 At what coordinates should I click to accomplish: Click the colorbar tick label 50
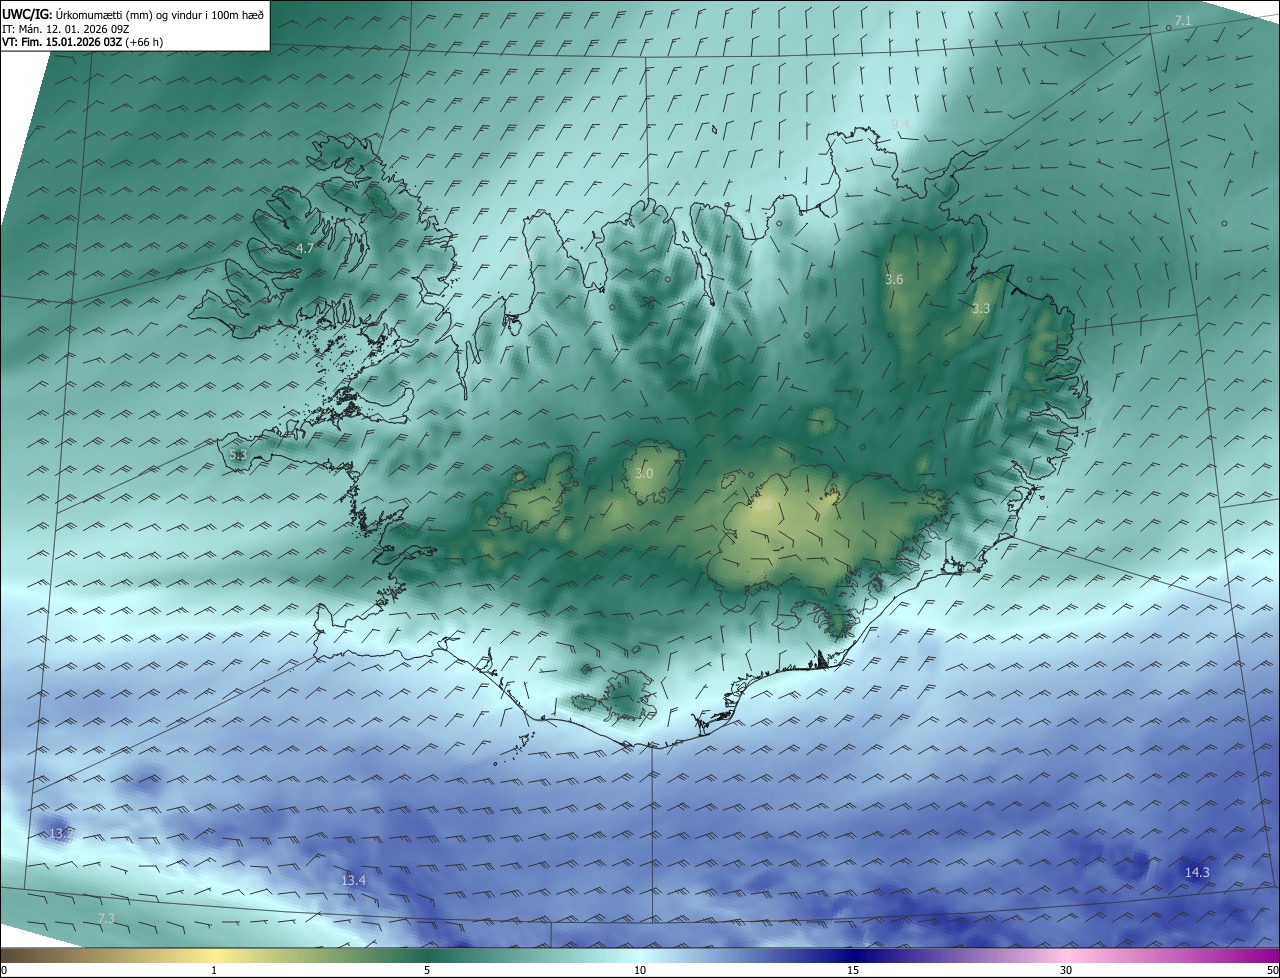(x=1272, y=970)
